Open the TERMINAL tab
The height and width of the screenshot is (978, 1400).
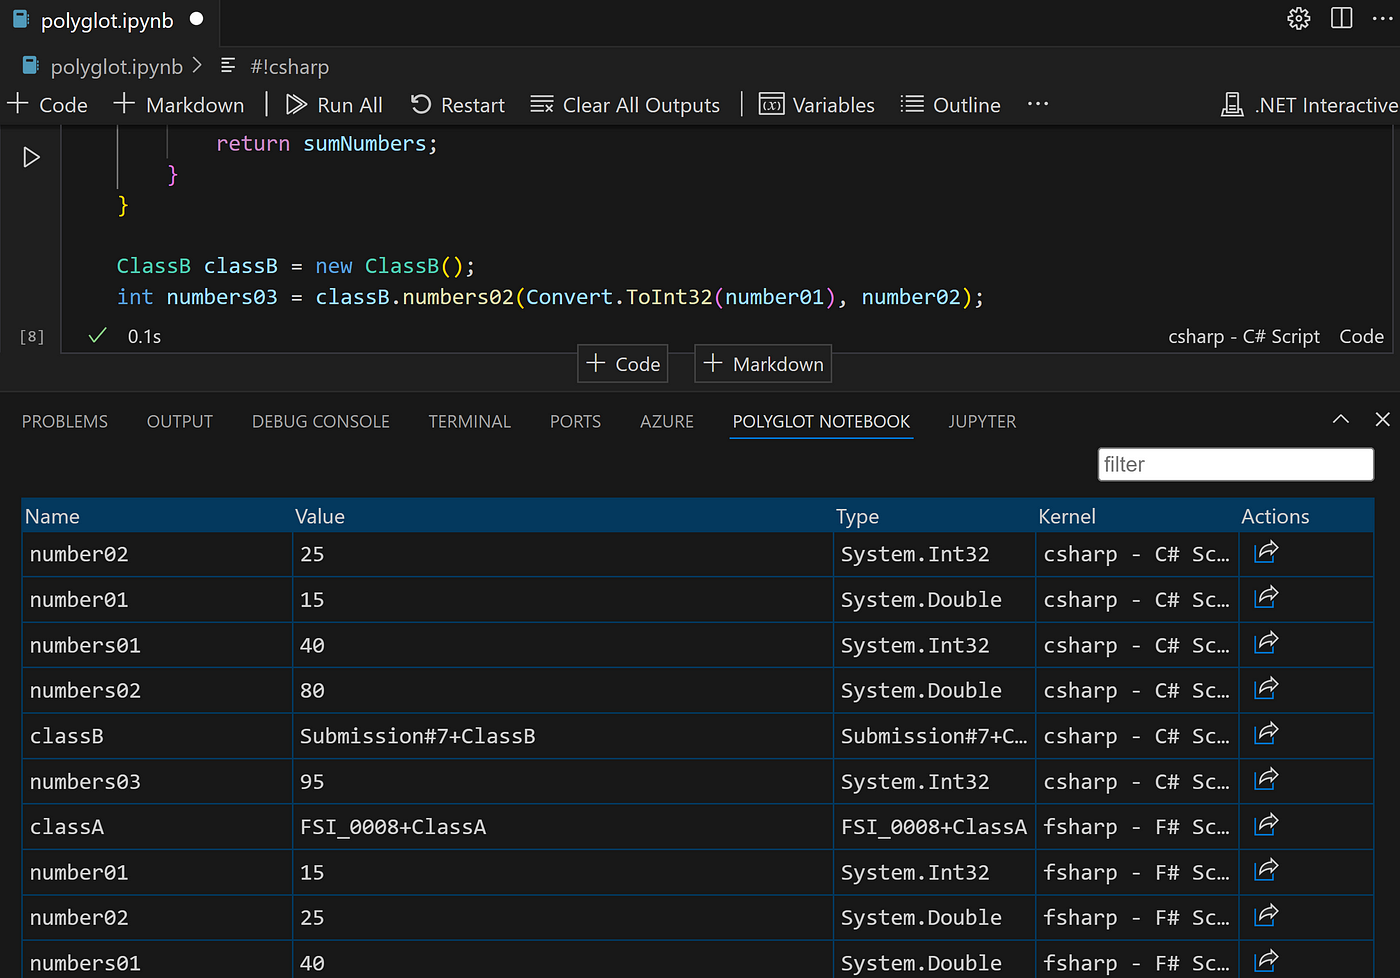pyautogui.click(x=470, y=422)
